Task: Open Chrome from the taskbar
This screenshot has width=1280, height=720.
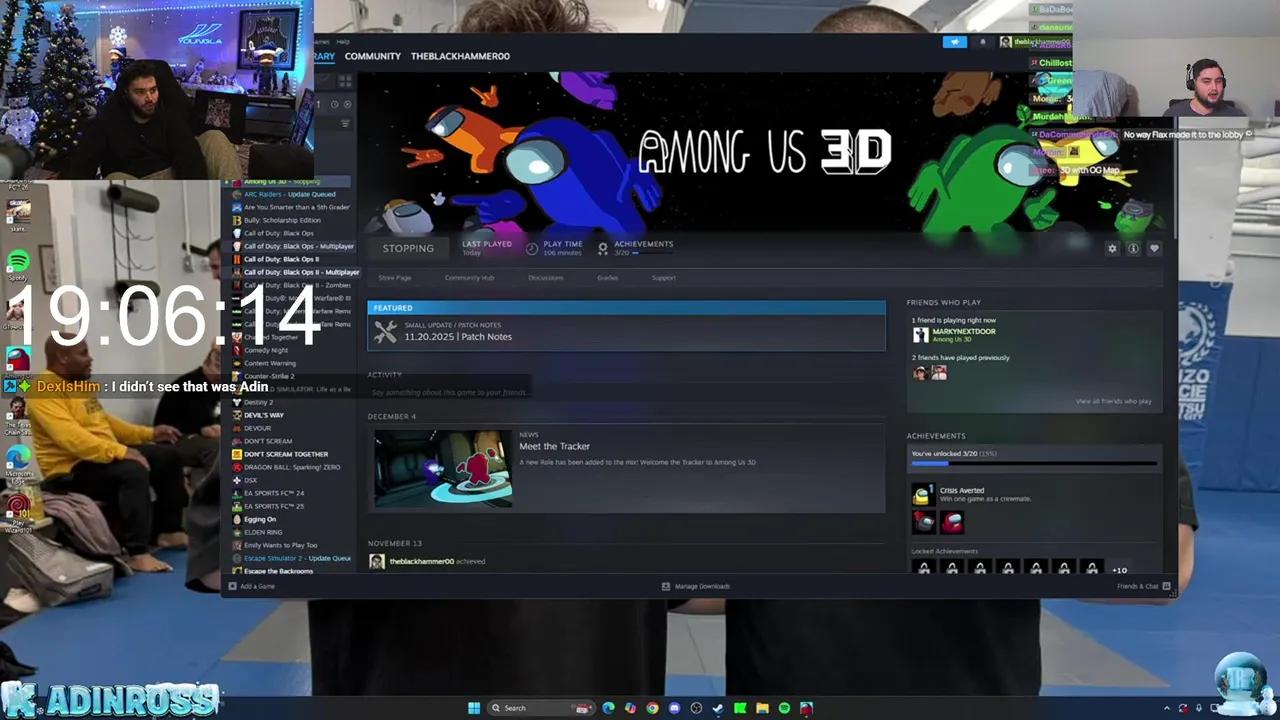Action: (x=652, y=708)
